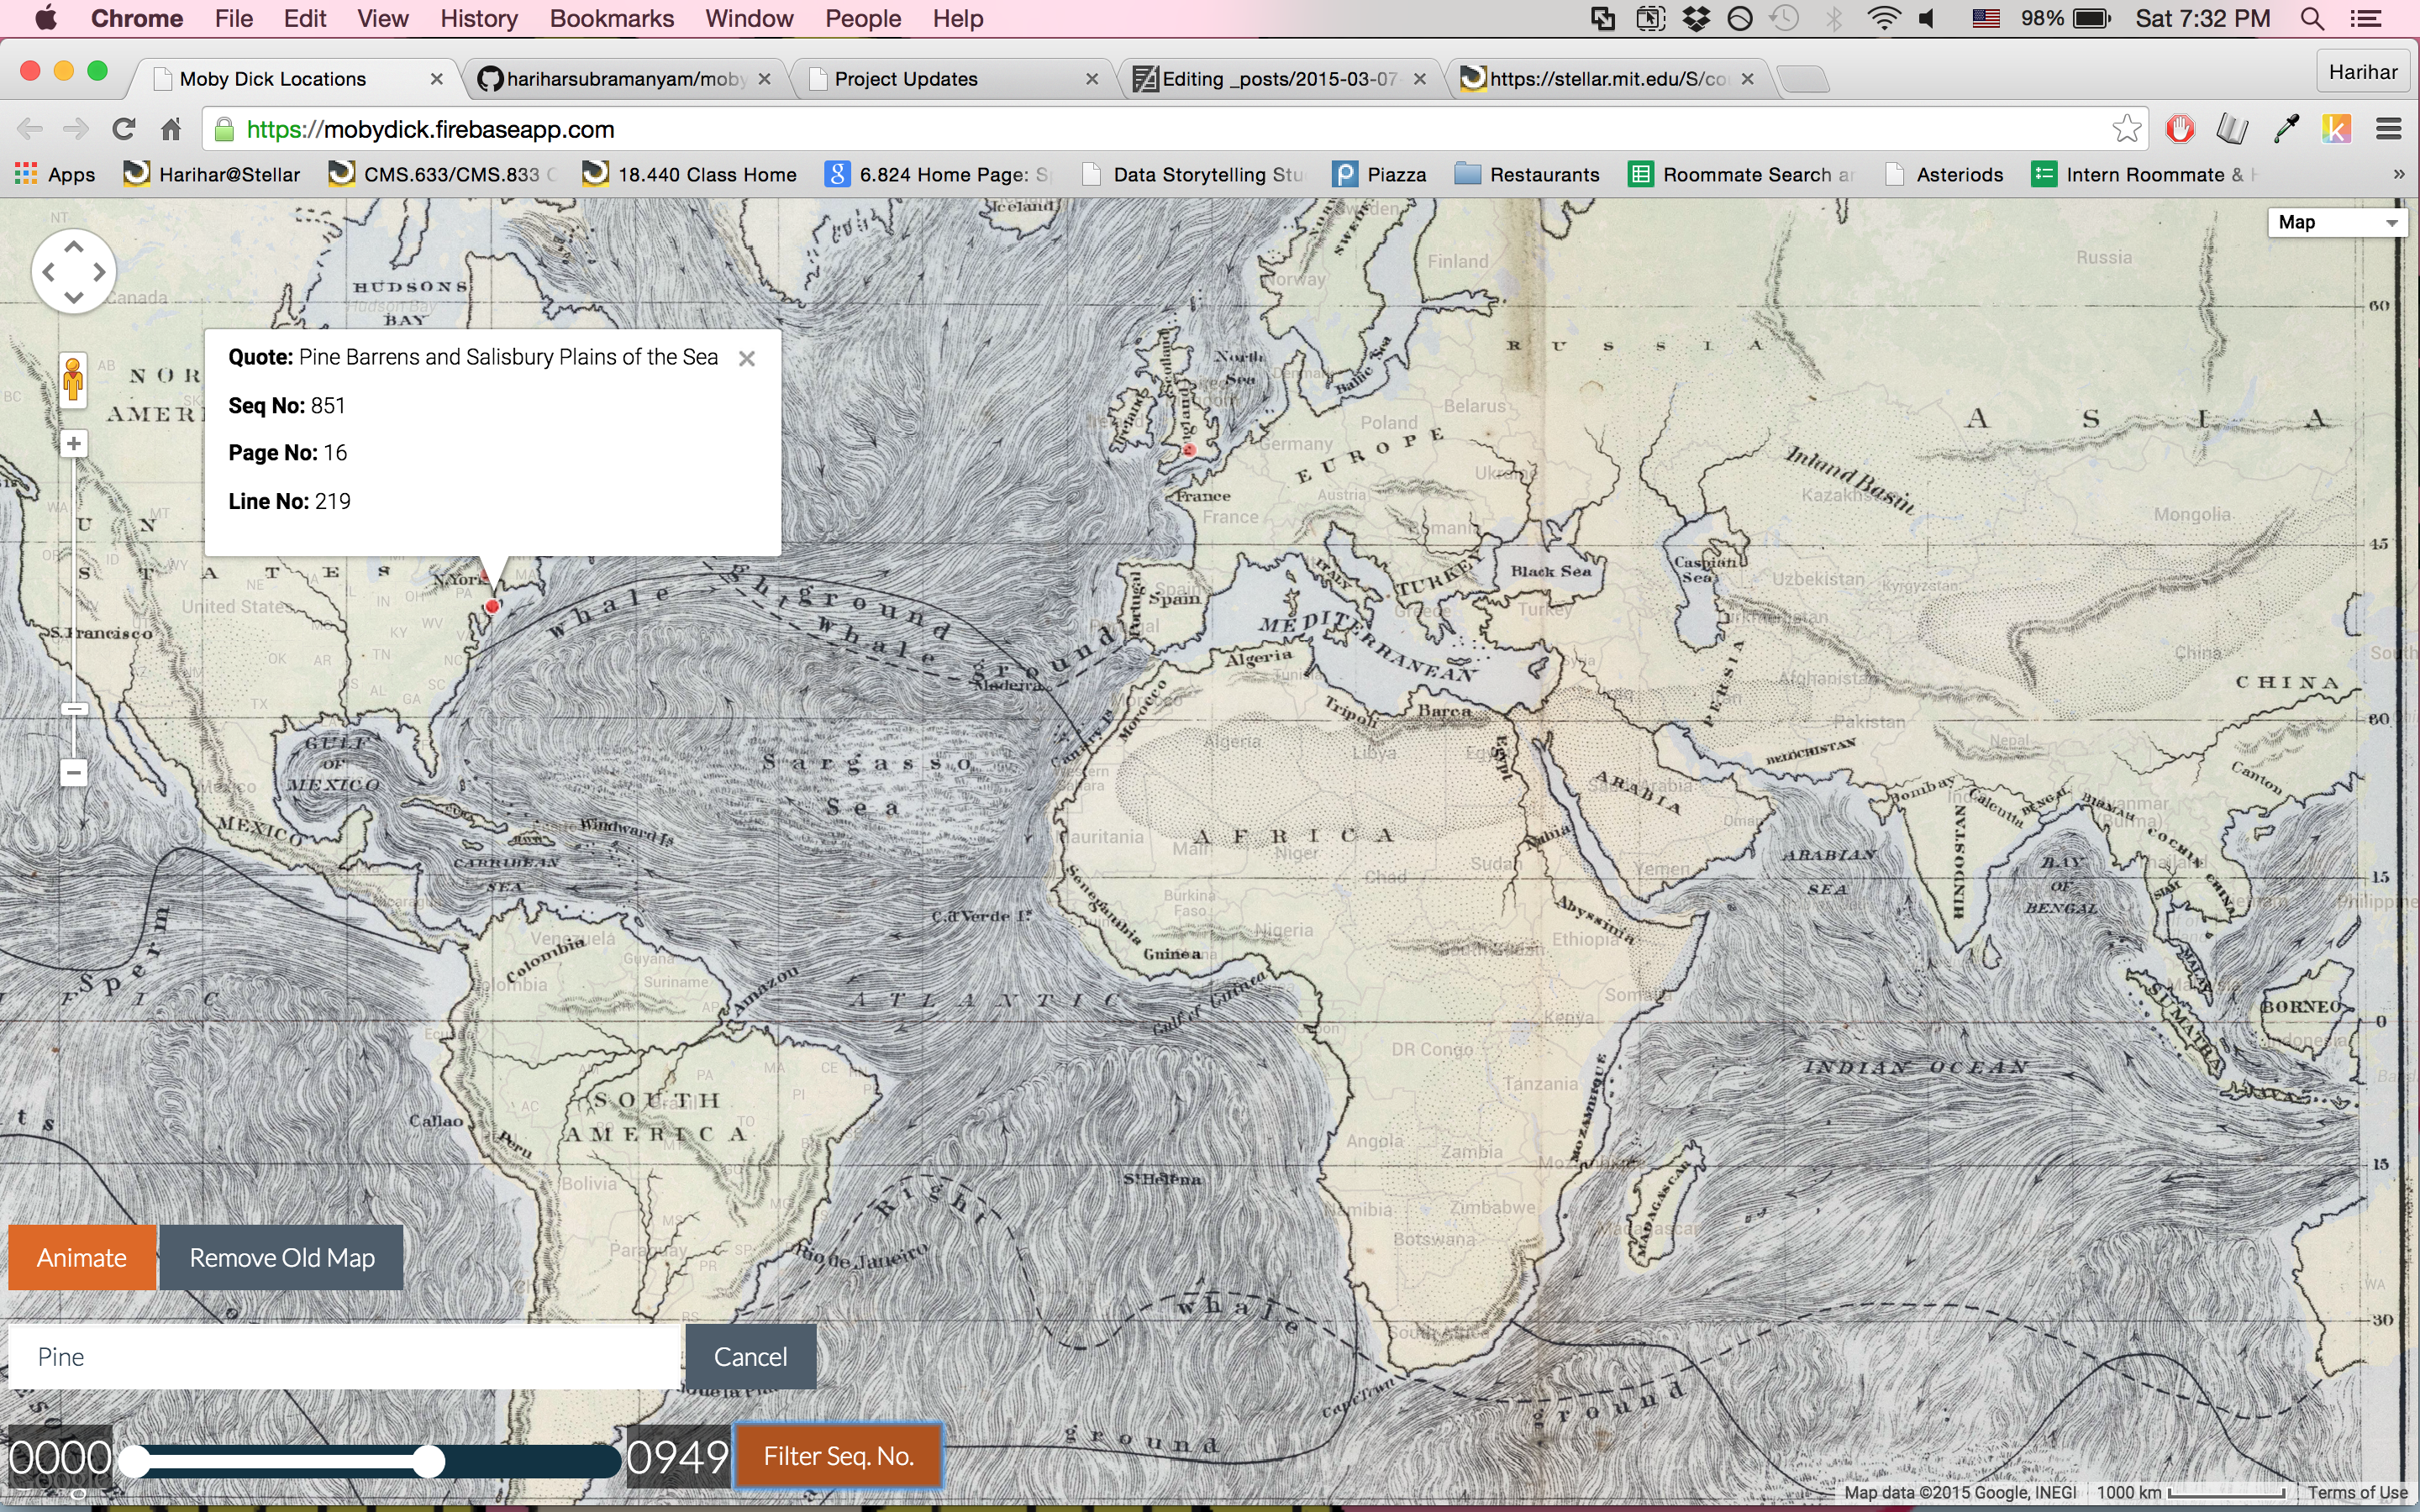Open the View menu
This screenshot has width=2420, height=1512.
point(383,18)
